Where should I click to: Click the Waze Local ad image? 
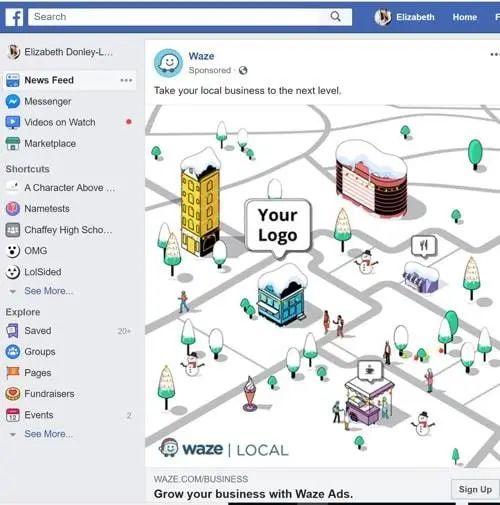coord(322,286)
